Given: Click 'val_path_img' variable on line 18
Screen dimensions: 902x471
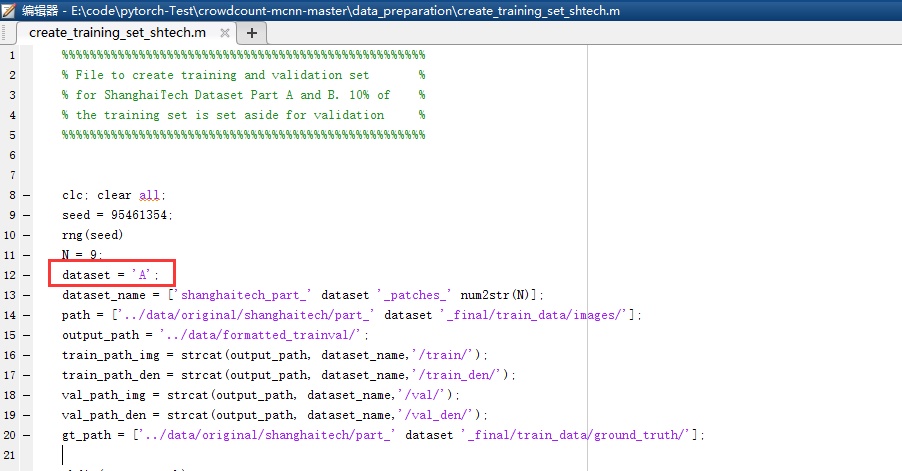Looking at the screenshot, I should [x=104, y=395].
